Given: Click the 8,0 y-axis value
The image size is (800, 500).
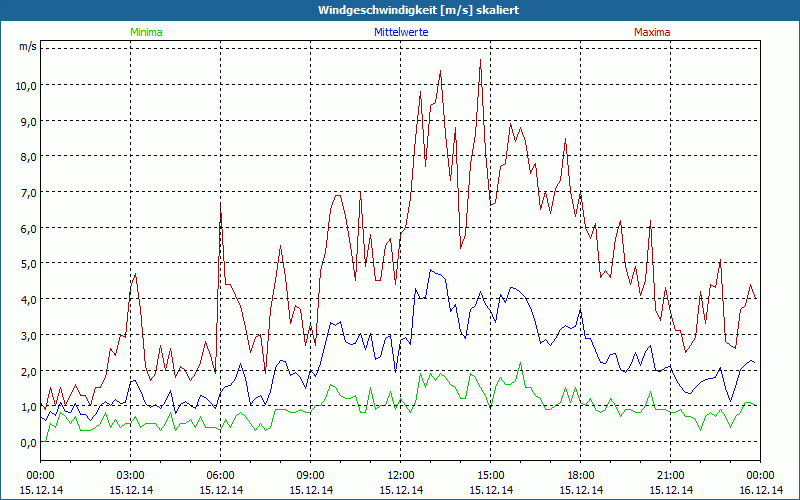Looking at the screenshot, I should [29, 157].
